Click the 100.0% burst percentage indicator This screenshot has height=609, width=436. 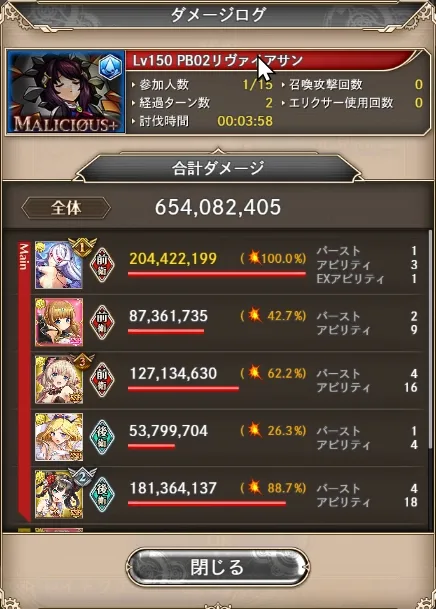[x=273, y=258]
